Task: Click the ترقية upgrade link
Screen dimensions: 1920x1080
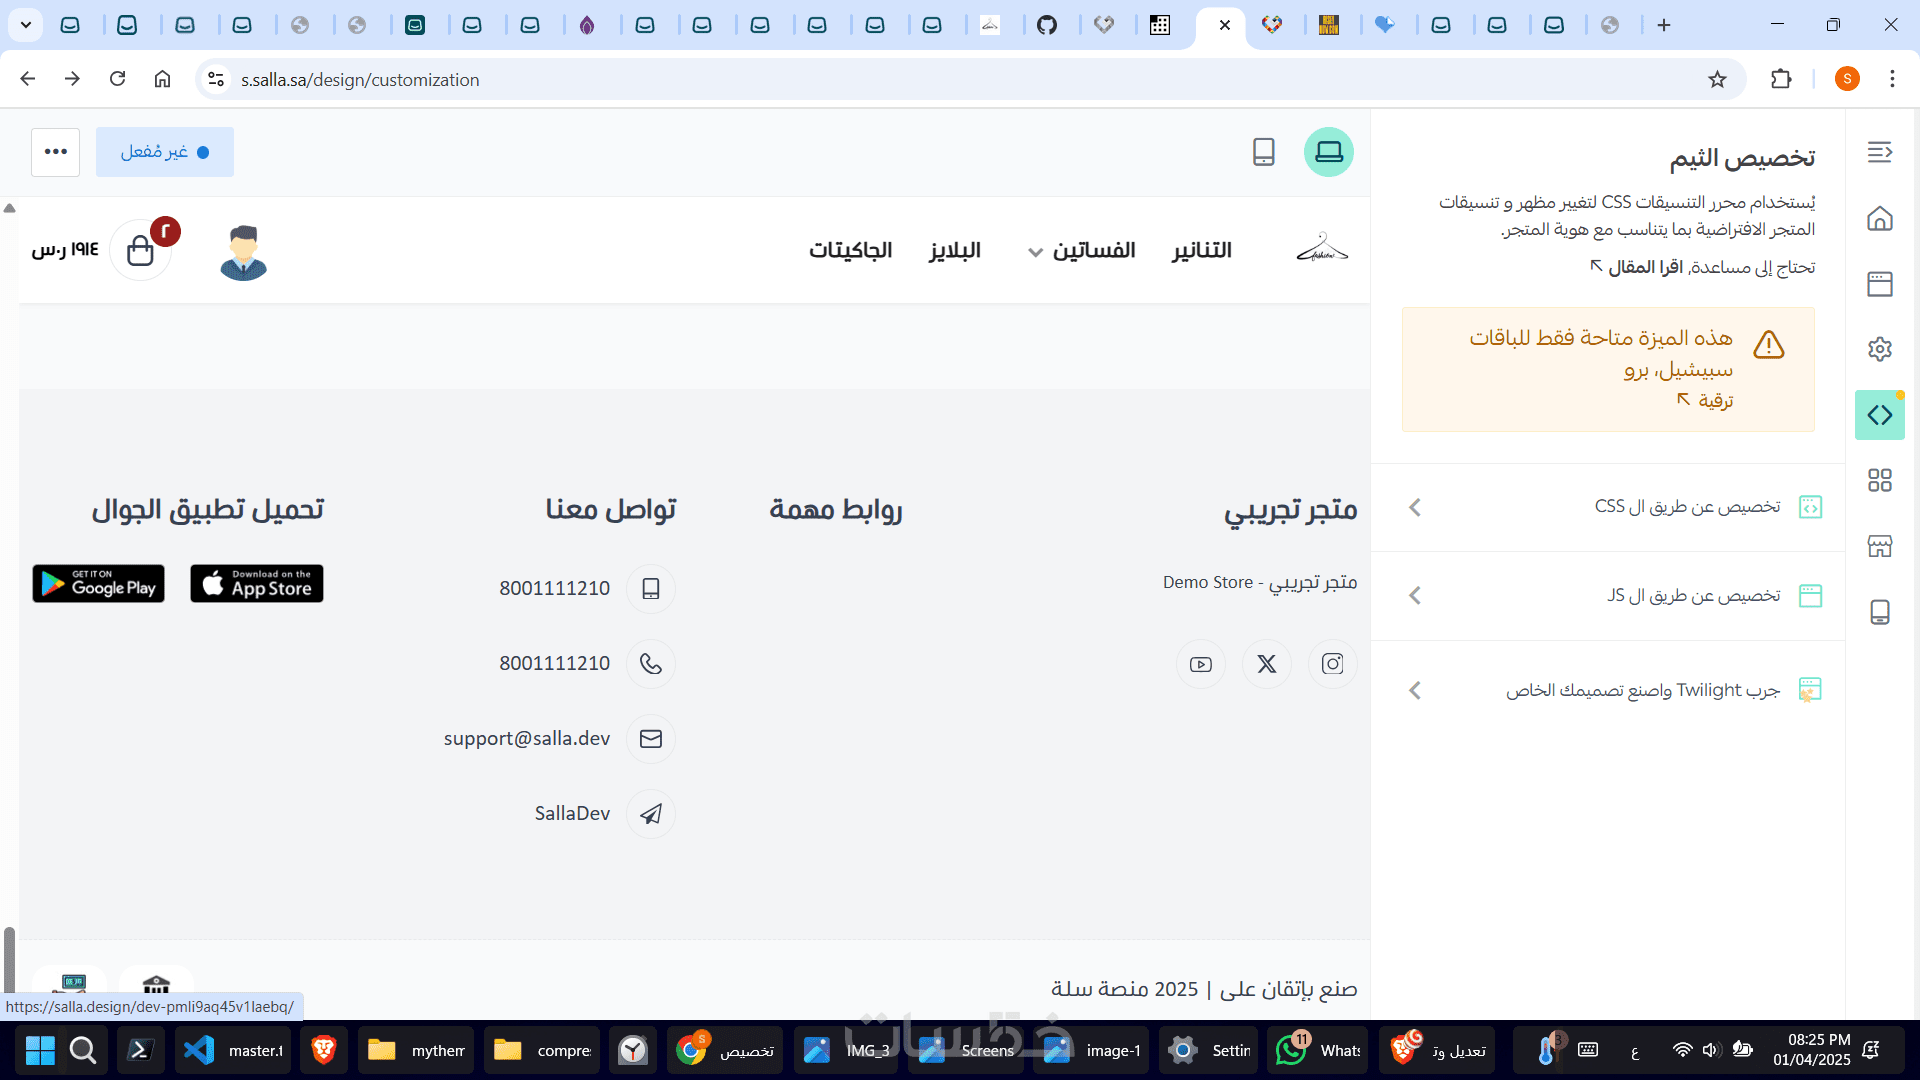Action: click(1706, 401)
